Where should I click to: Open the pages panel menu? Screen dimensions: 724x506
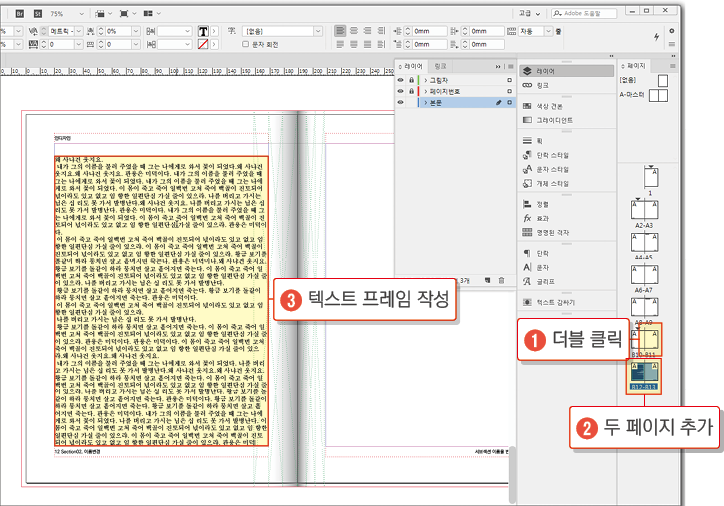point(672,66)
